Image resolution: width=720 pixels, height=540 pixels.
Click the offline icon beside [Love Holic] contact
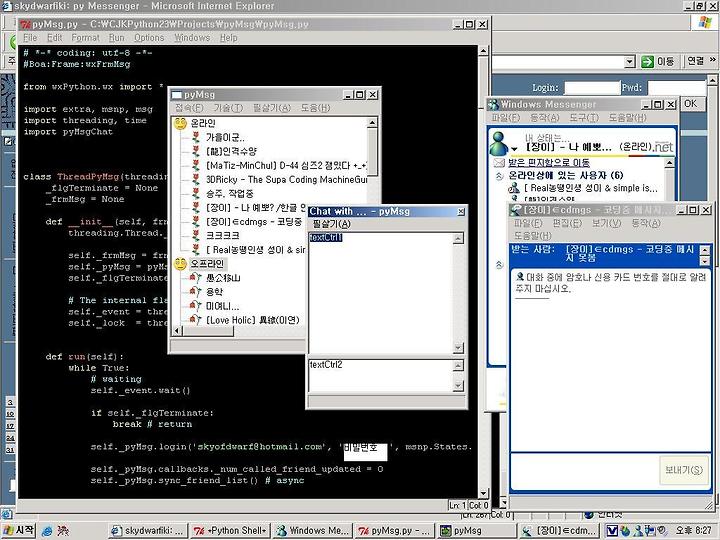pyautogui.click(x=195, y=320)
